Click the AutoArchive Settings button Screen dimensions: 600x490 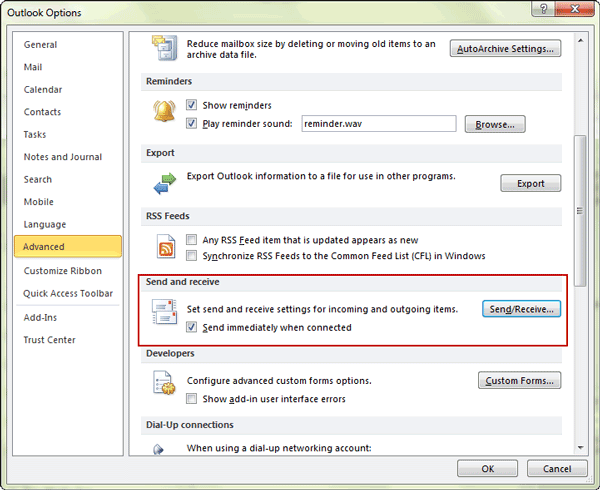(505, 49)
